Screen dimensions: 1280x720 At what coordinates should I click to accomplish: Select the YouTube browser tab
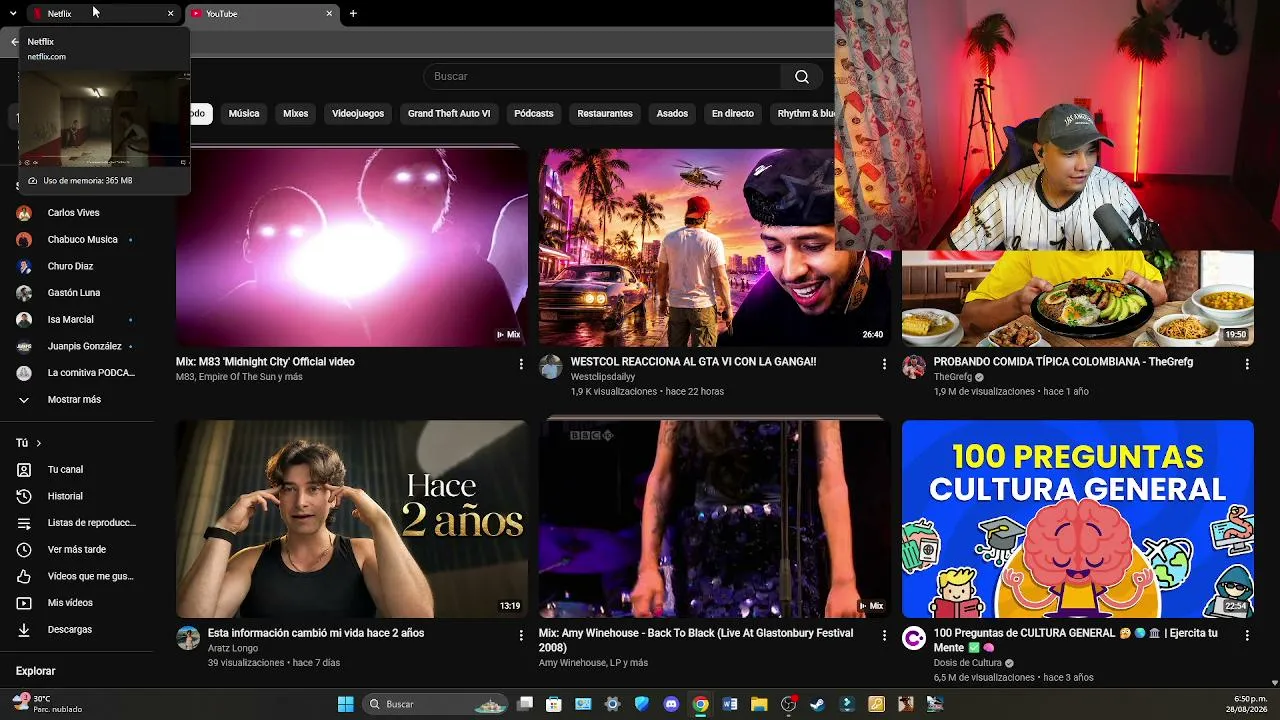[x=262, y=13]
